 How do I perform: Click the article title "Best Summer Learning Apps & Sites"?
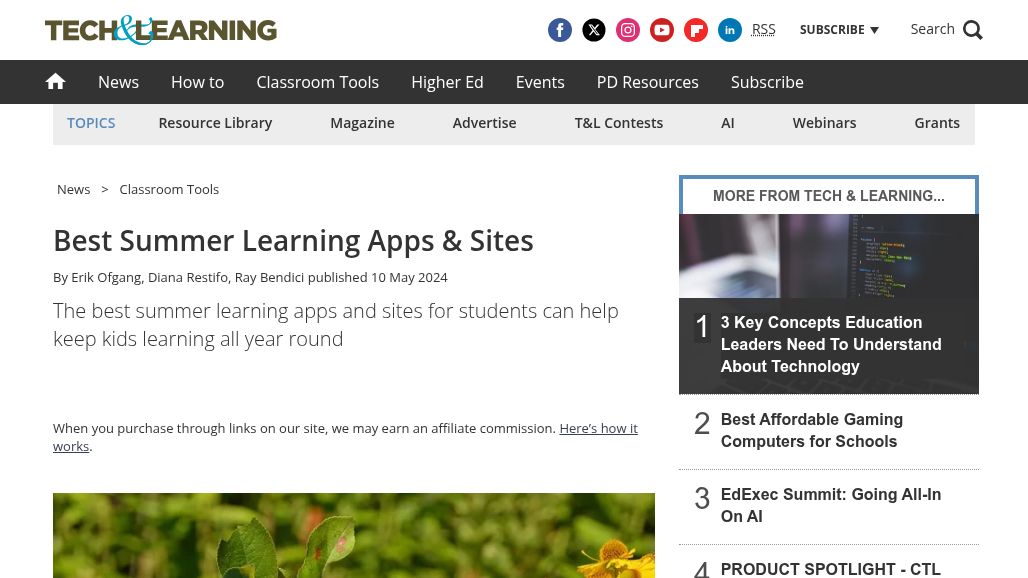point(293,241)
